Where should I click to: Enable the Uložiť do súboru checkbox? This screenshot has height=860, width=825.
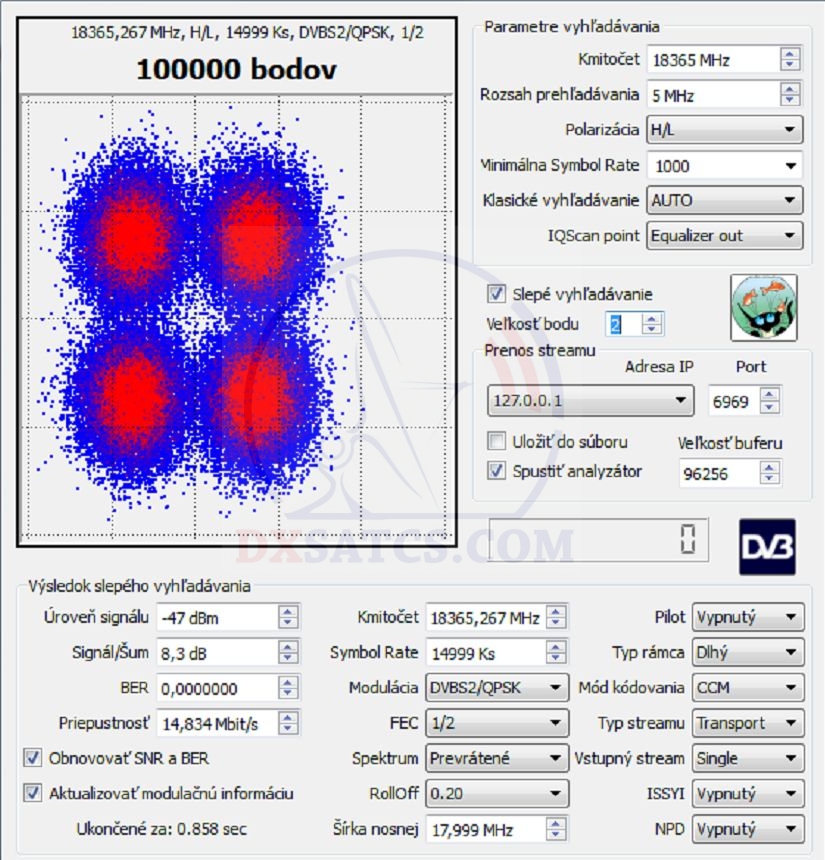496,441
